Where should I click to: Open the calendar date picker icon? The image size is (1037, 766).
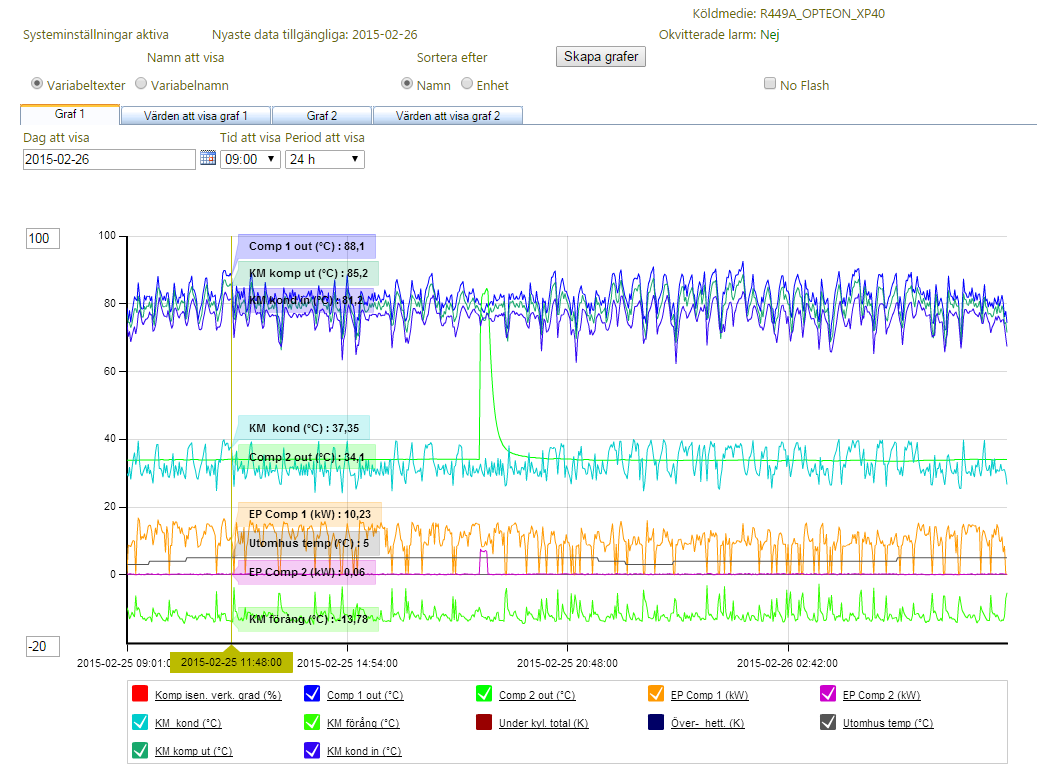(x=208, y=158)
